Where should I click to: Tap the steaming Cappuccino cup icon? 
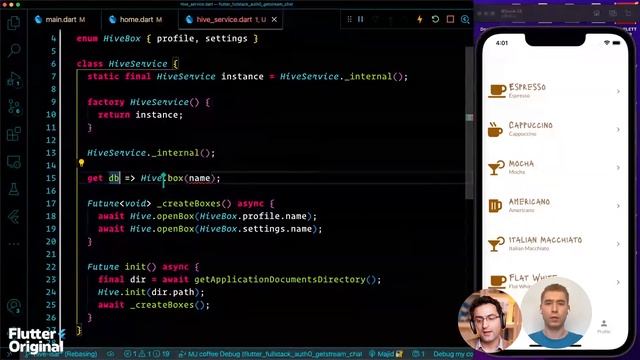click(x=495, y=129)
